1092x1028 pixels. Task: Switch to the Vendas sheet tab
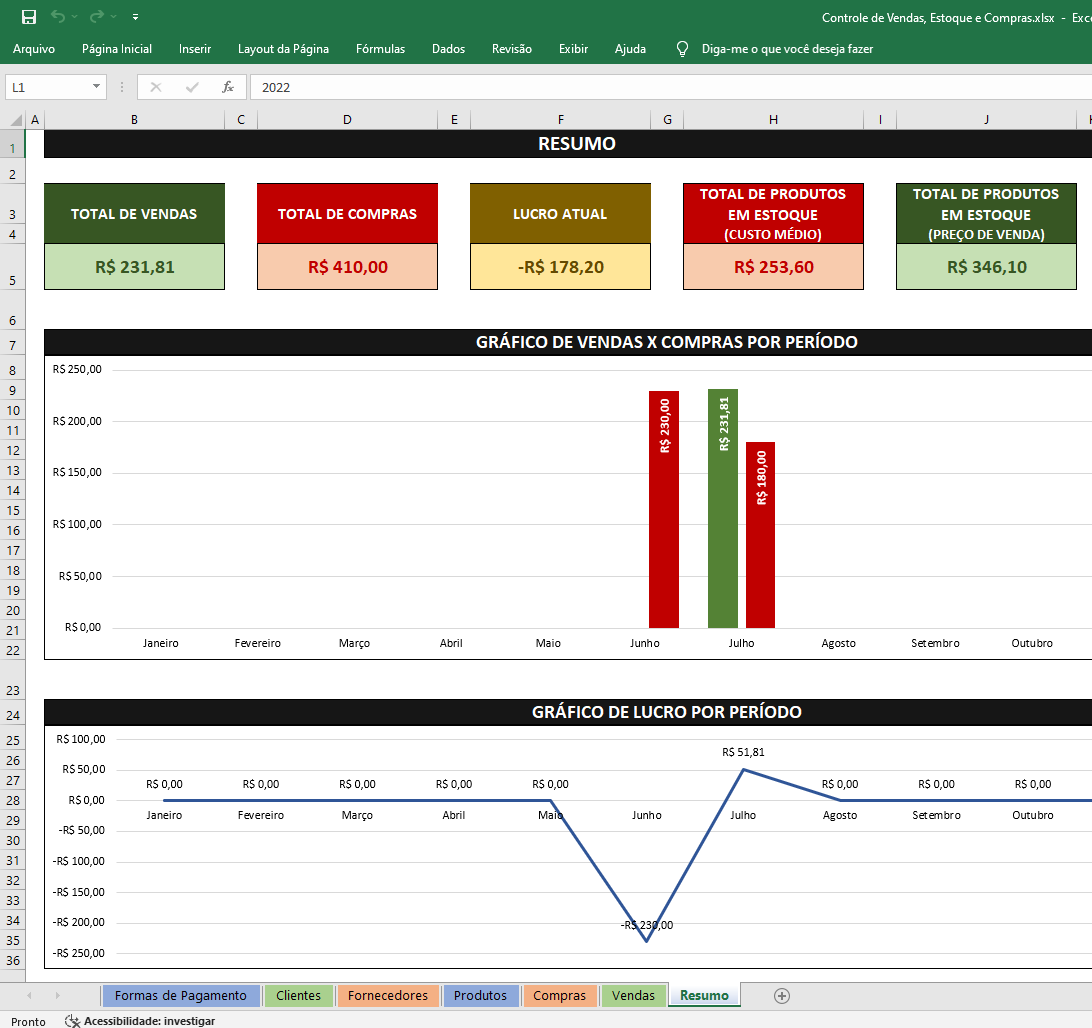pyautogui.click(x=633, y=995)
